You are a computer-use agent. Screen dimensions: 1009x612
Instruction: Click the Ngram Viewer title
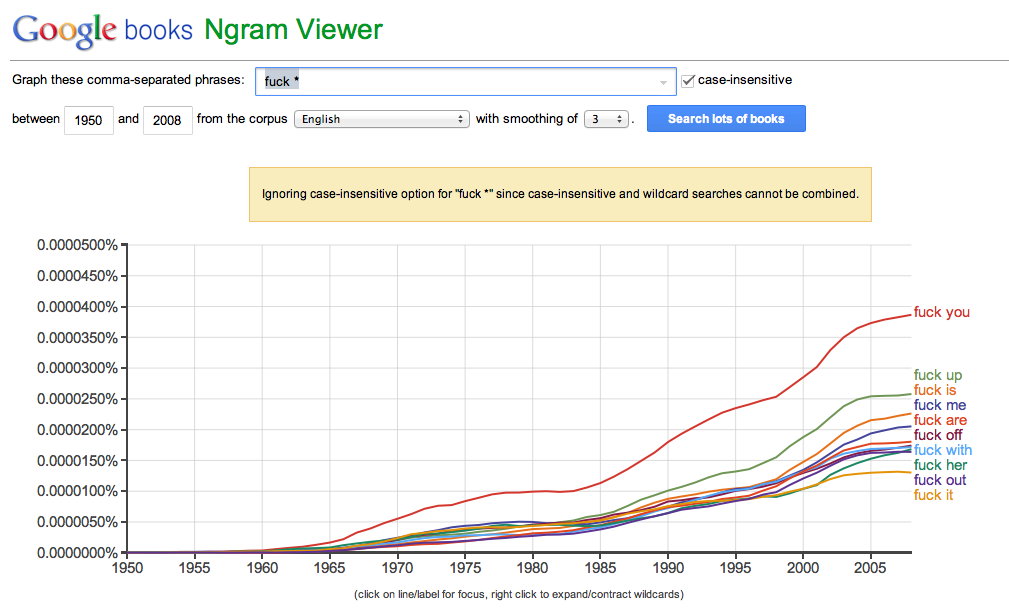tap(293, 30)
